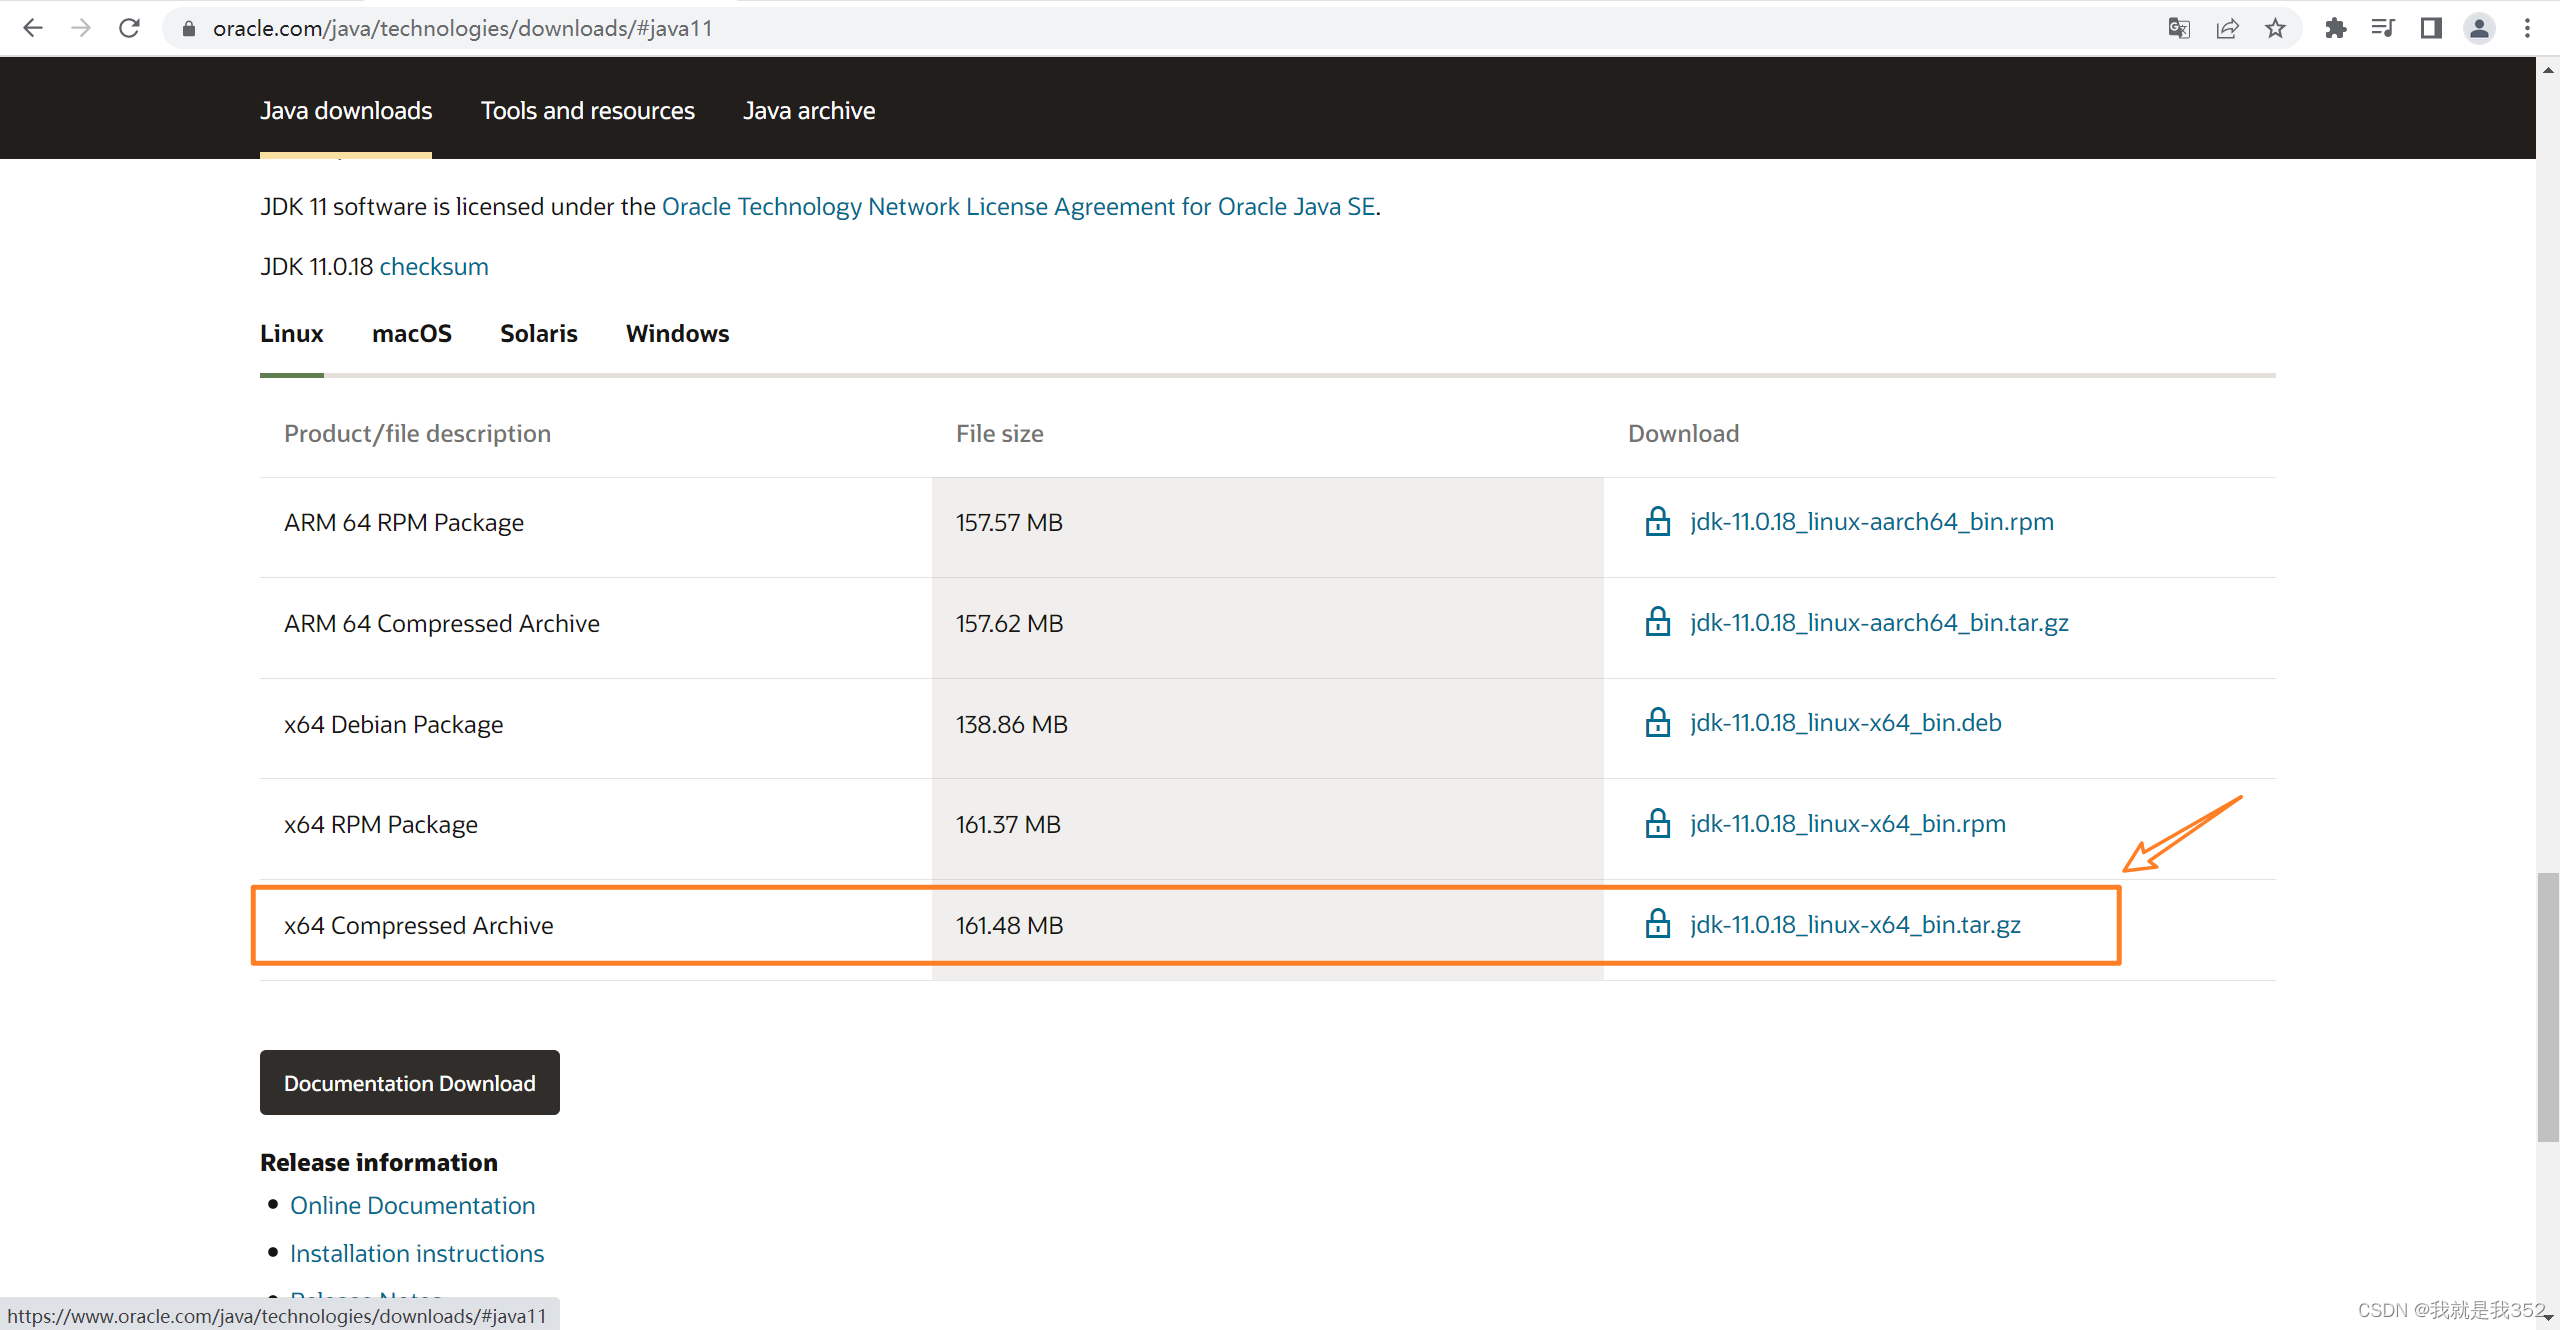Click lock icon beside aarch64 rpm download
Image resolution: width=2560 pixels, height=1330 pixels.
pyautogui.click(x=1658, y=522)
